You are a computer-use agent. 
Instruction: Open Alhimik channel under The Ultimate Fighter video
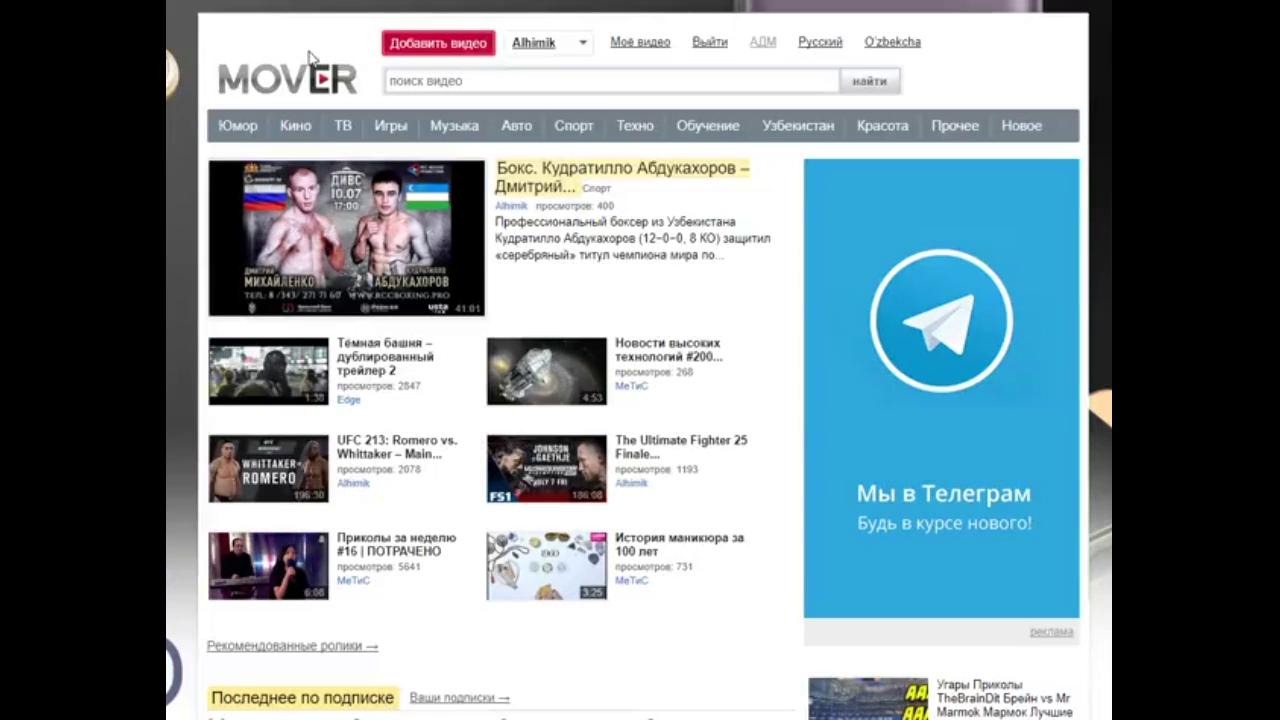coord(631,483)
